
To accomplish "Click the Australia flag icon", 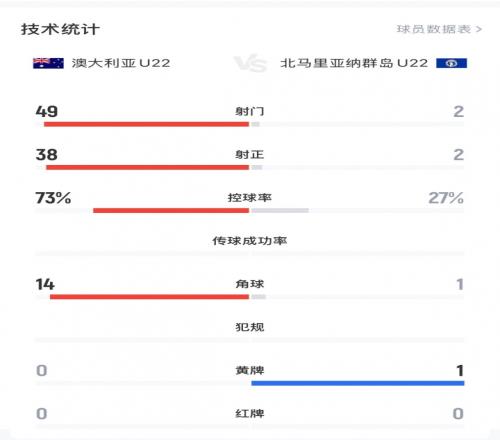I will pos(48,63).
